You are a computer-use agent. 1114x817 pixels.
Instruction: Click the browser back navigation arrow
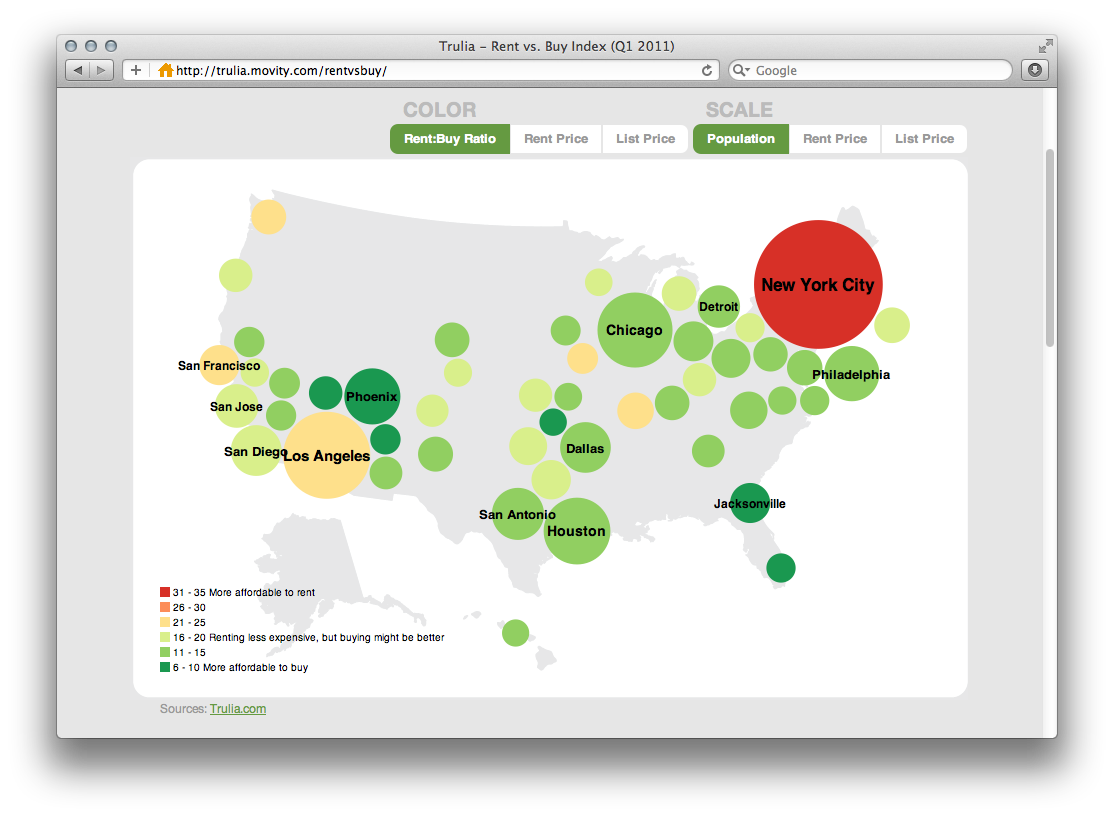click(77, 70)
